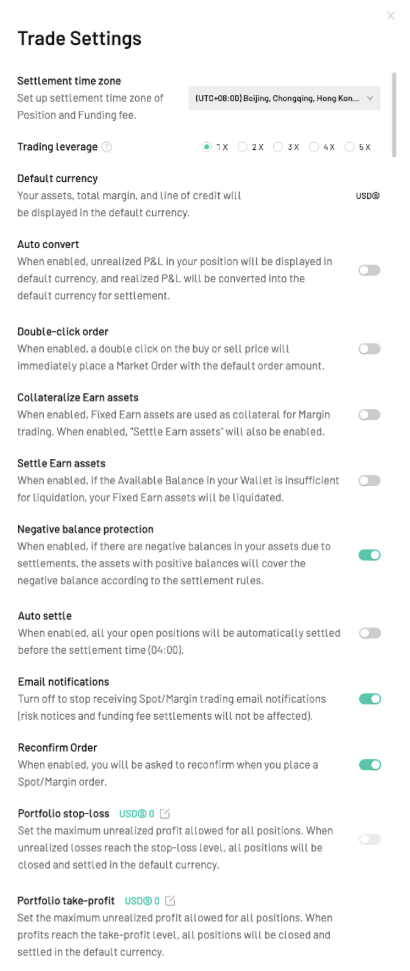Enable the Auto convert toggle
The width and height of the screenshot is (410, 971).
[369, 270]
